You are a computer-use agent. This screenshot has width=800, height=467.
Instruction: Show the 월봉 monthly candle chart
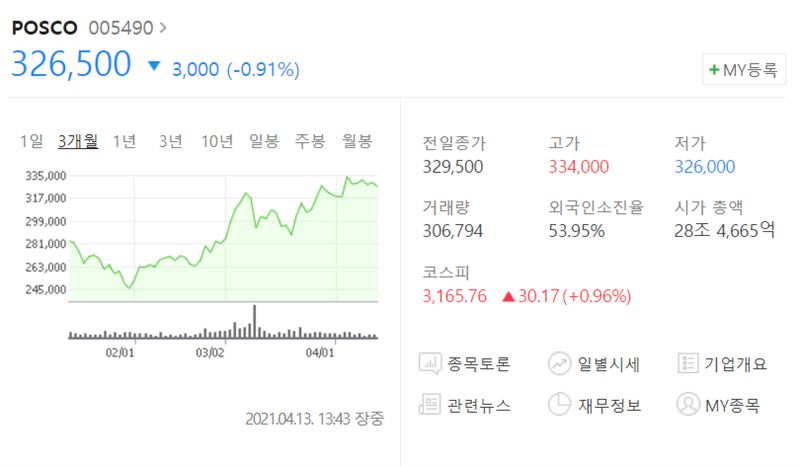click(x=357, y=141)
